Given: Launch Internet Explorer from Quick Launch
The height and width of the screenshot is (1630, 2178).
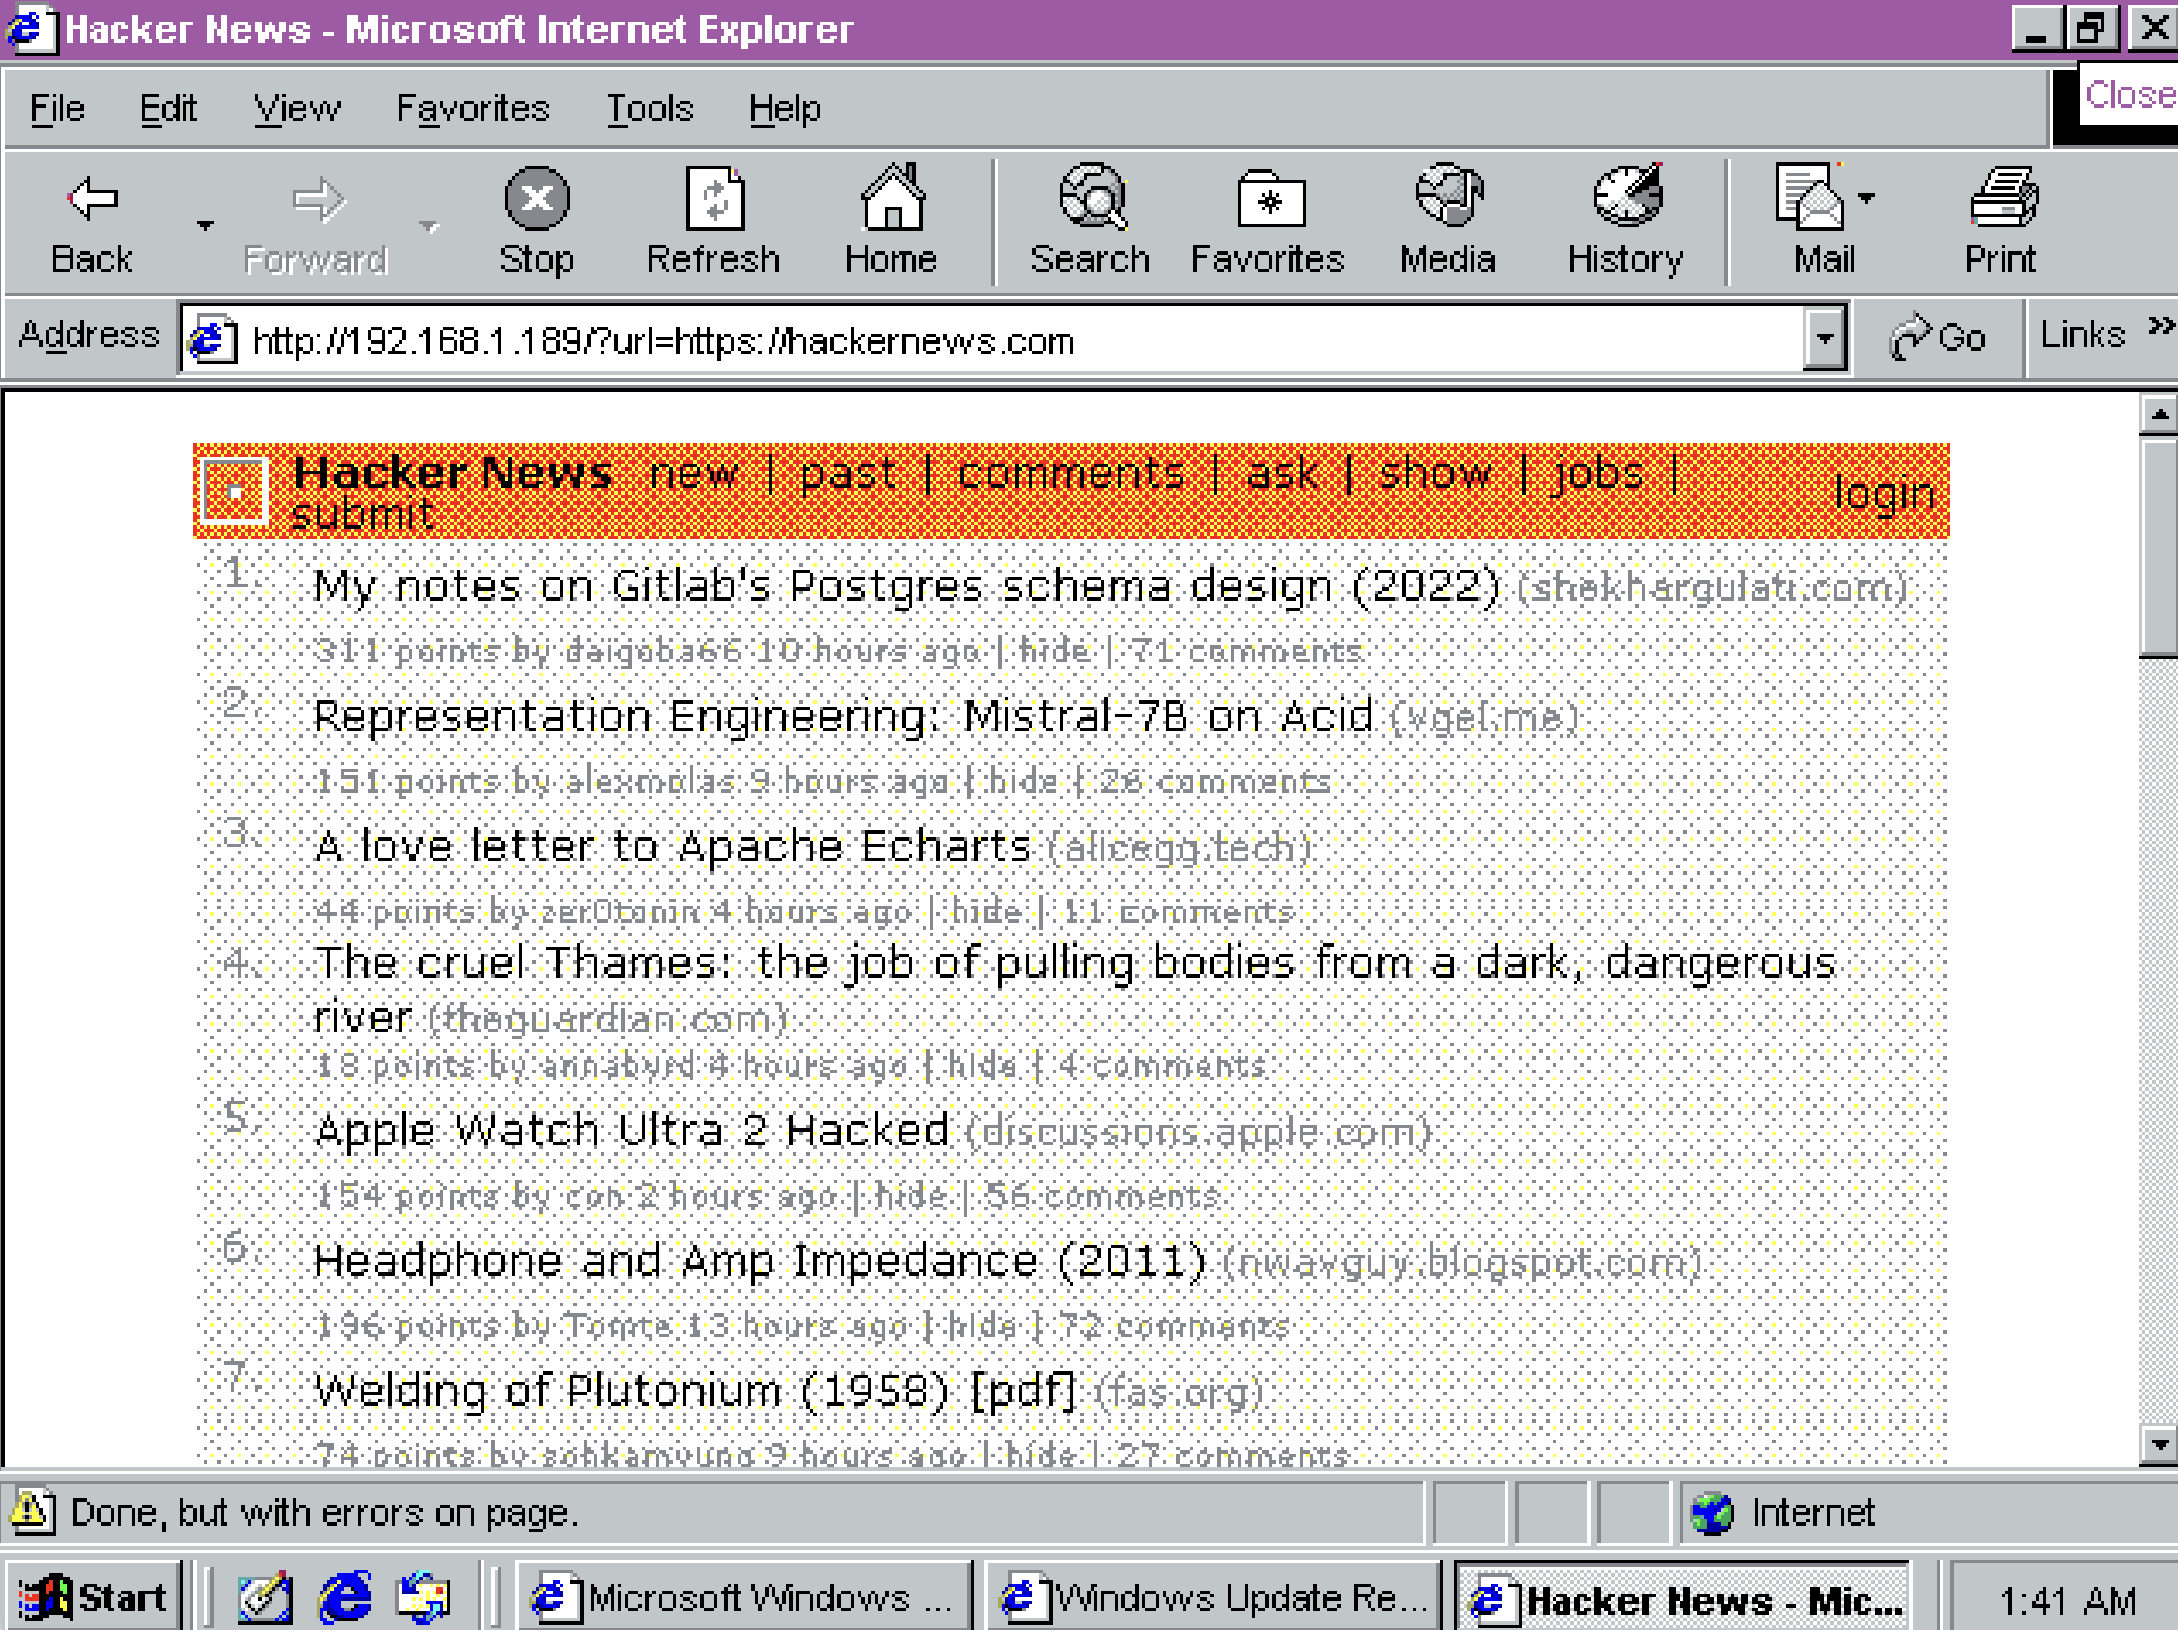Looking at the screenshot, I should coord(345,1595).
